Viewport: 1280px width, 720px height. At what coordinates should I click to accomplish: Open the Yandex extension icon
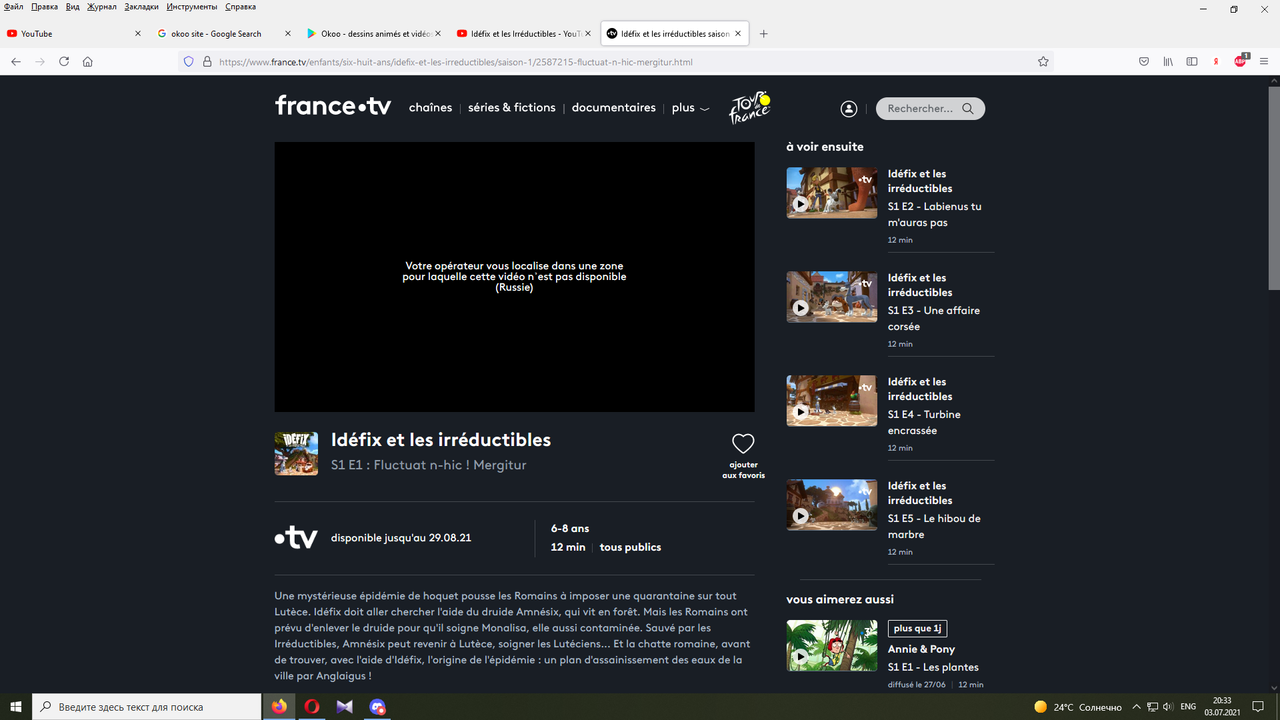tap(1216, 61)
